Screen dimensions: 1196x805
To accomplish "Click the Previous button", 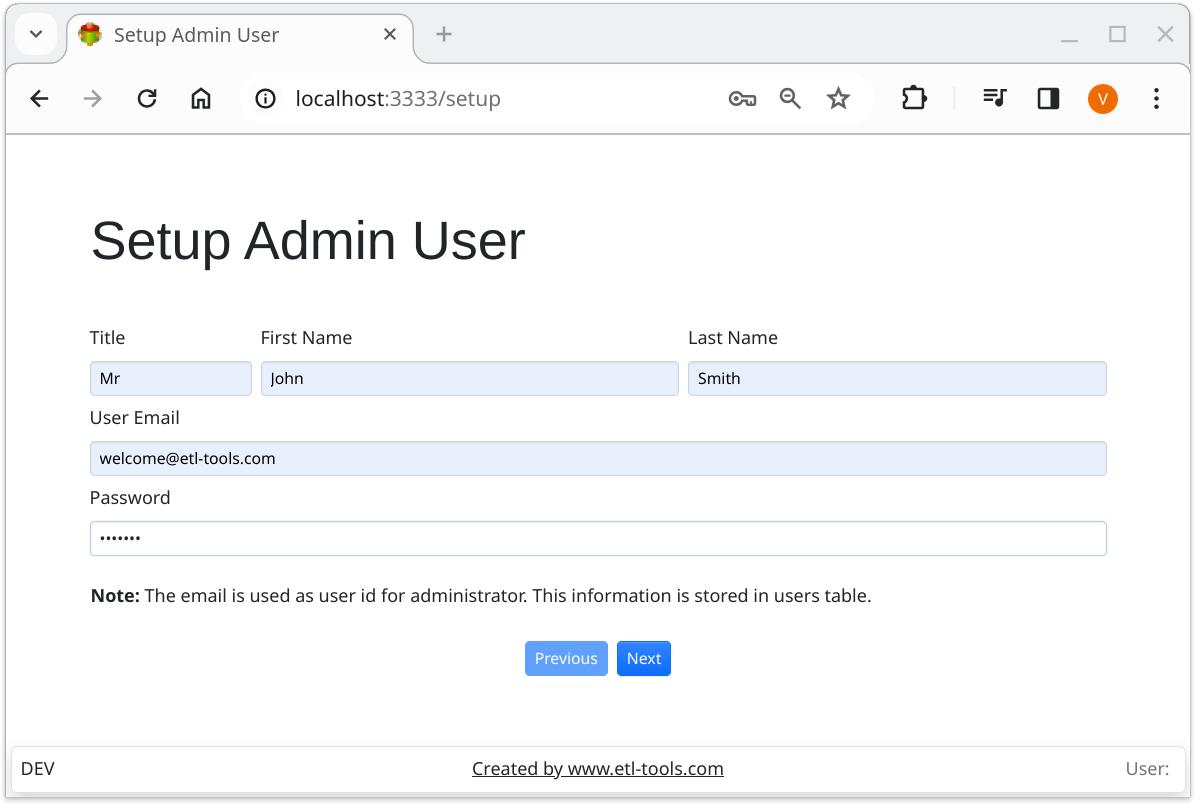I will tap(566, 658).
